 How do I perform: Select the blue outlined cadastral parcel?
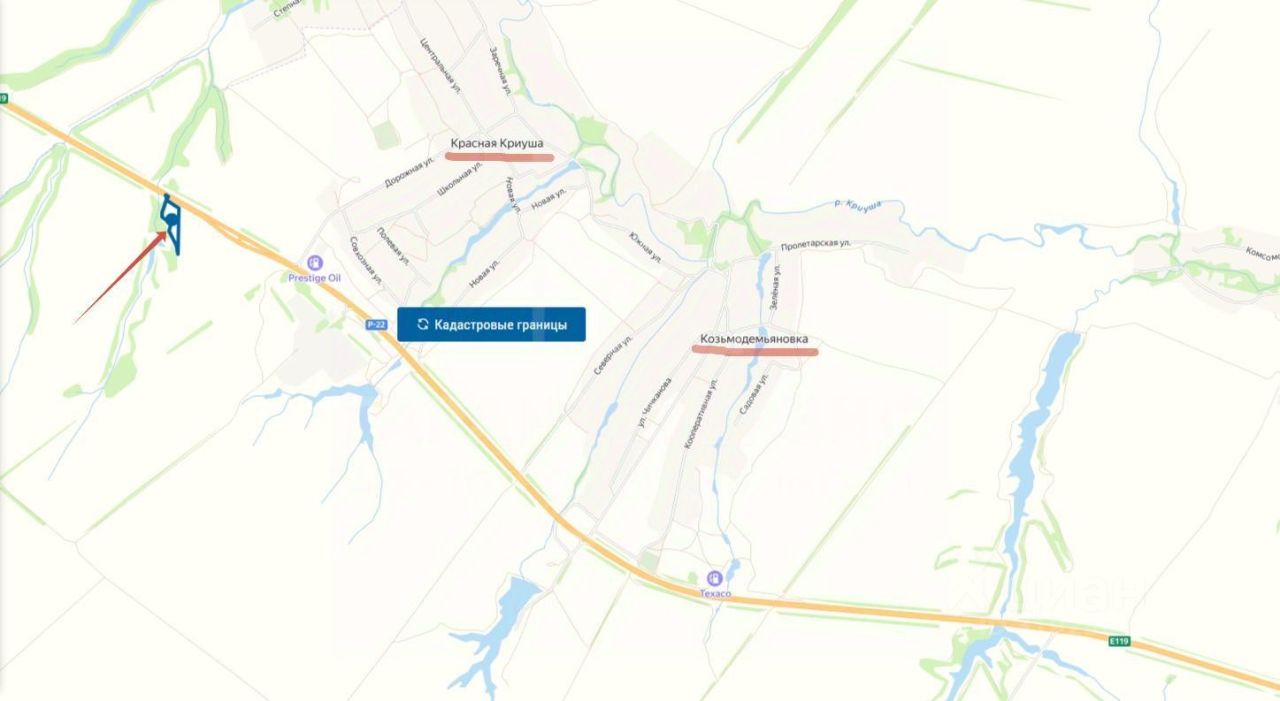tap(171, 223)
